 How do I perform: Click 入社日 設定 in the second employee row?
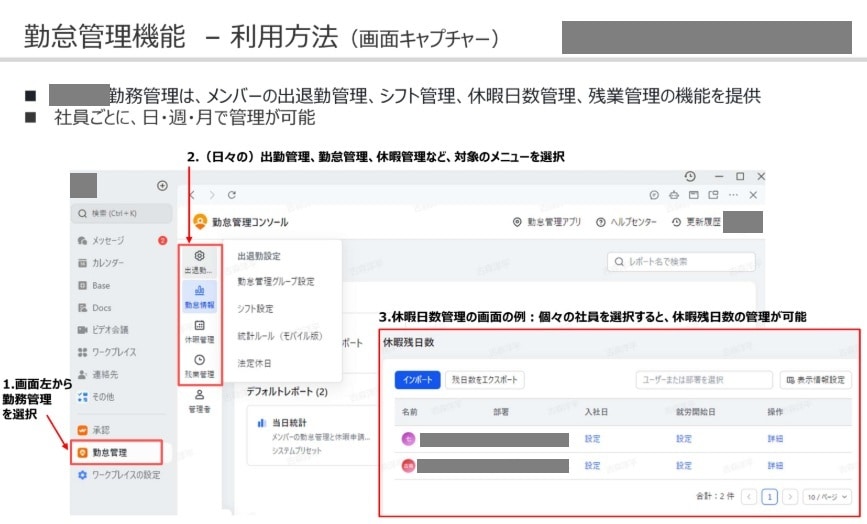592,465
